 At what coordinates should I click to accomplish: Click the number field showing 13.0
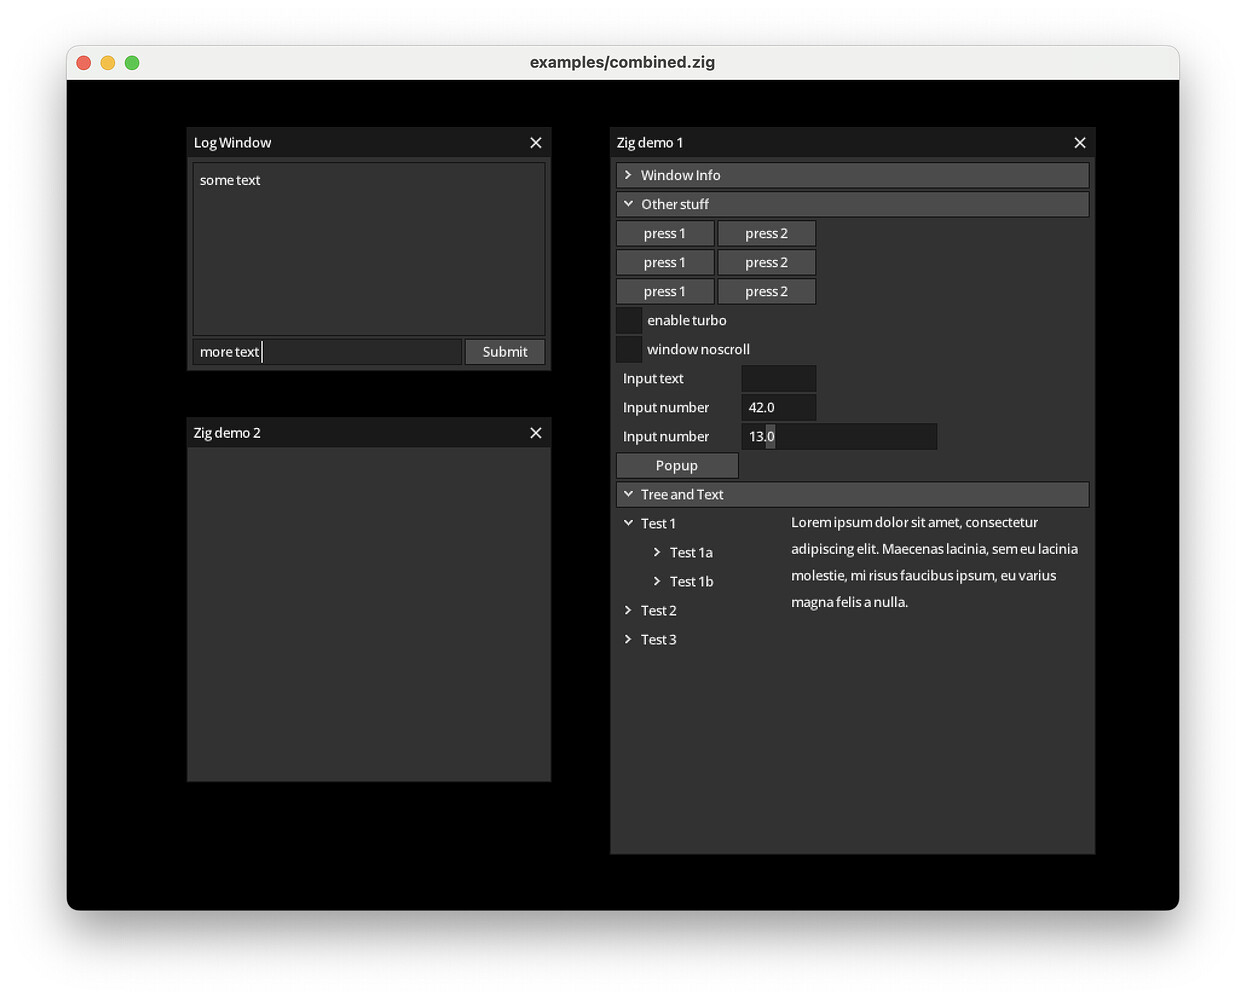(838, 436)
